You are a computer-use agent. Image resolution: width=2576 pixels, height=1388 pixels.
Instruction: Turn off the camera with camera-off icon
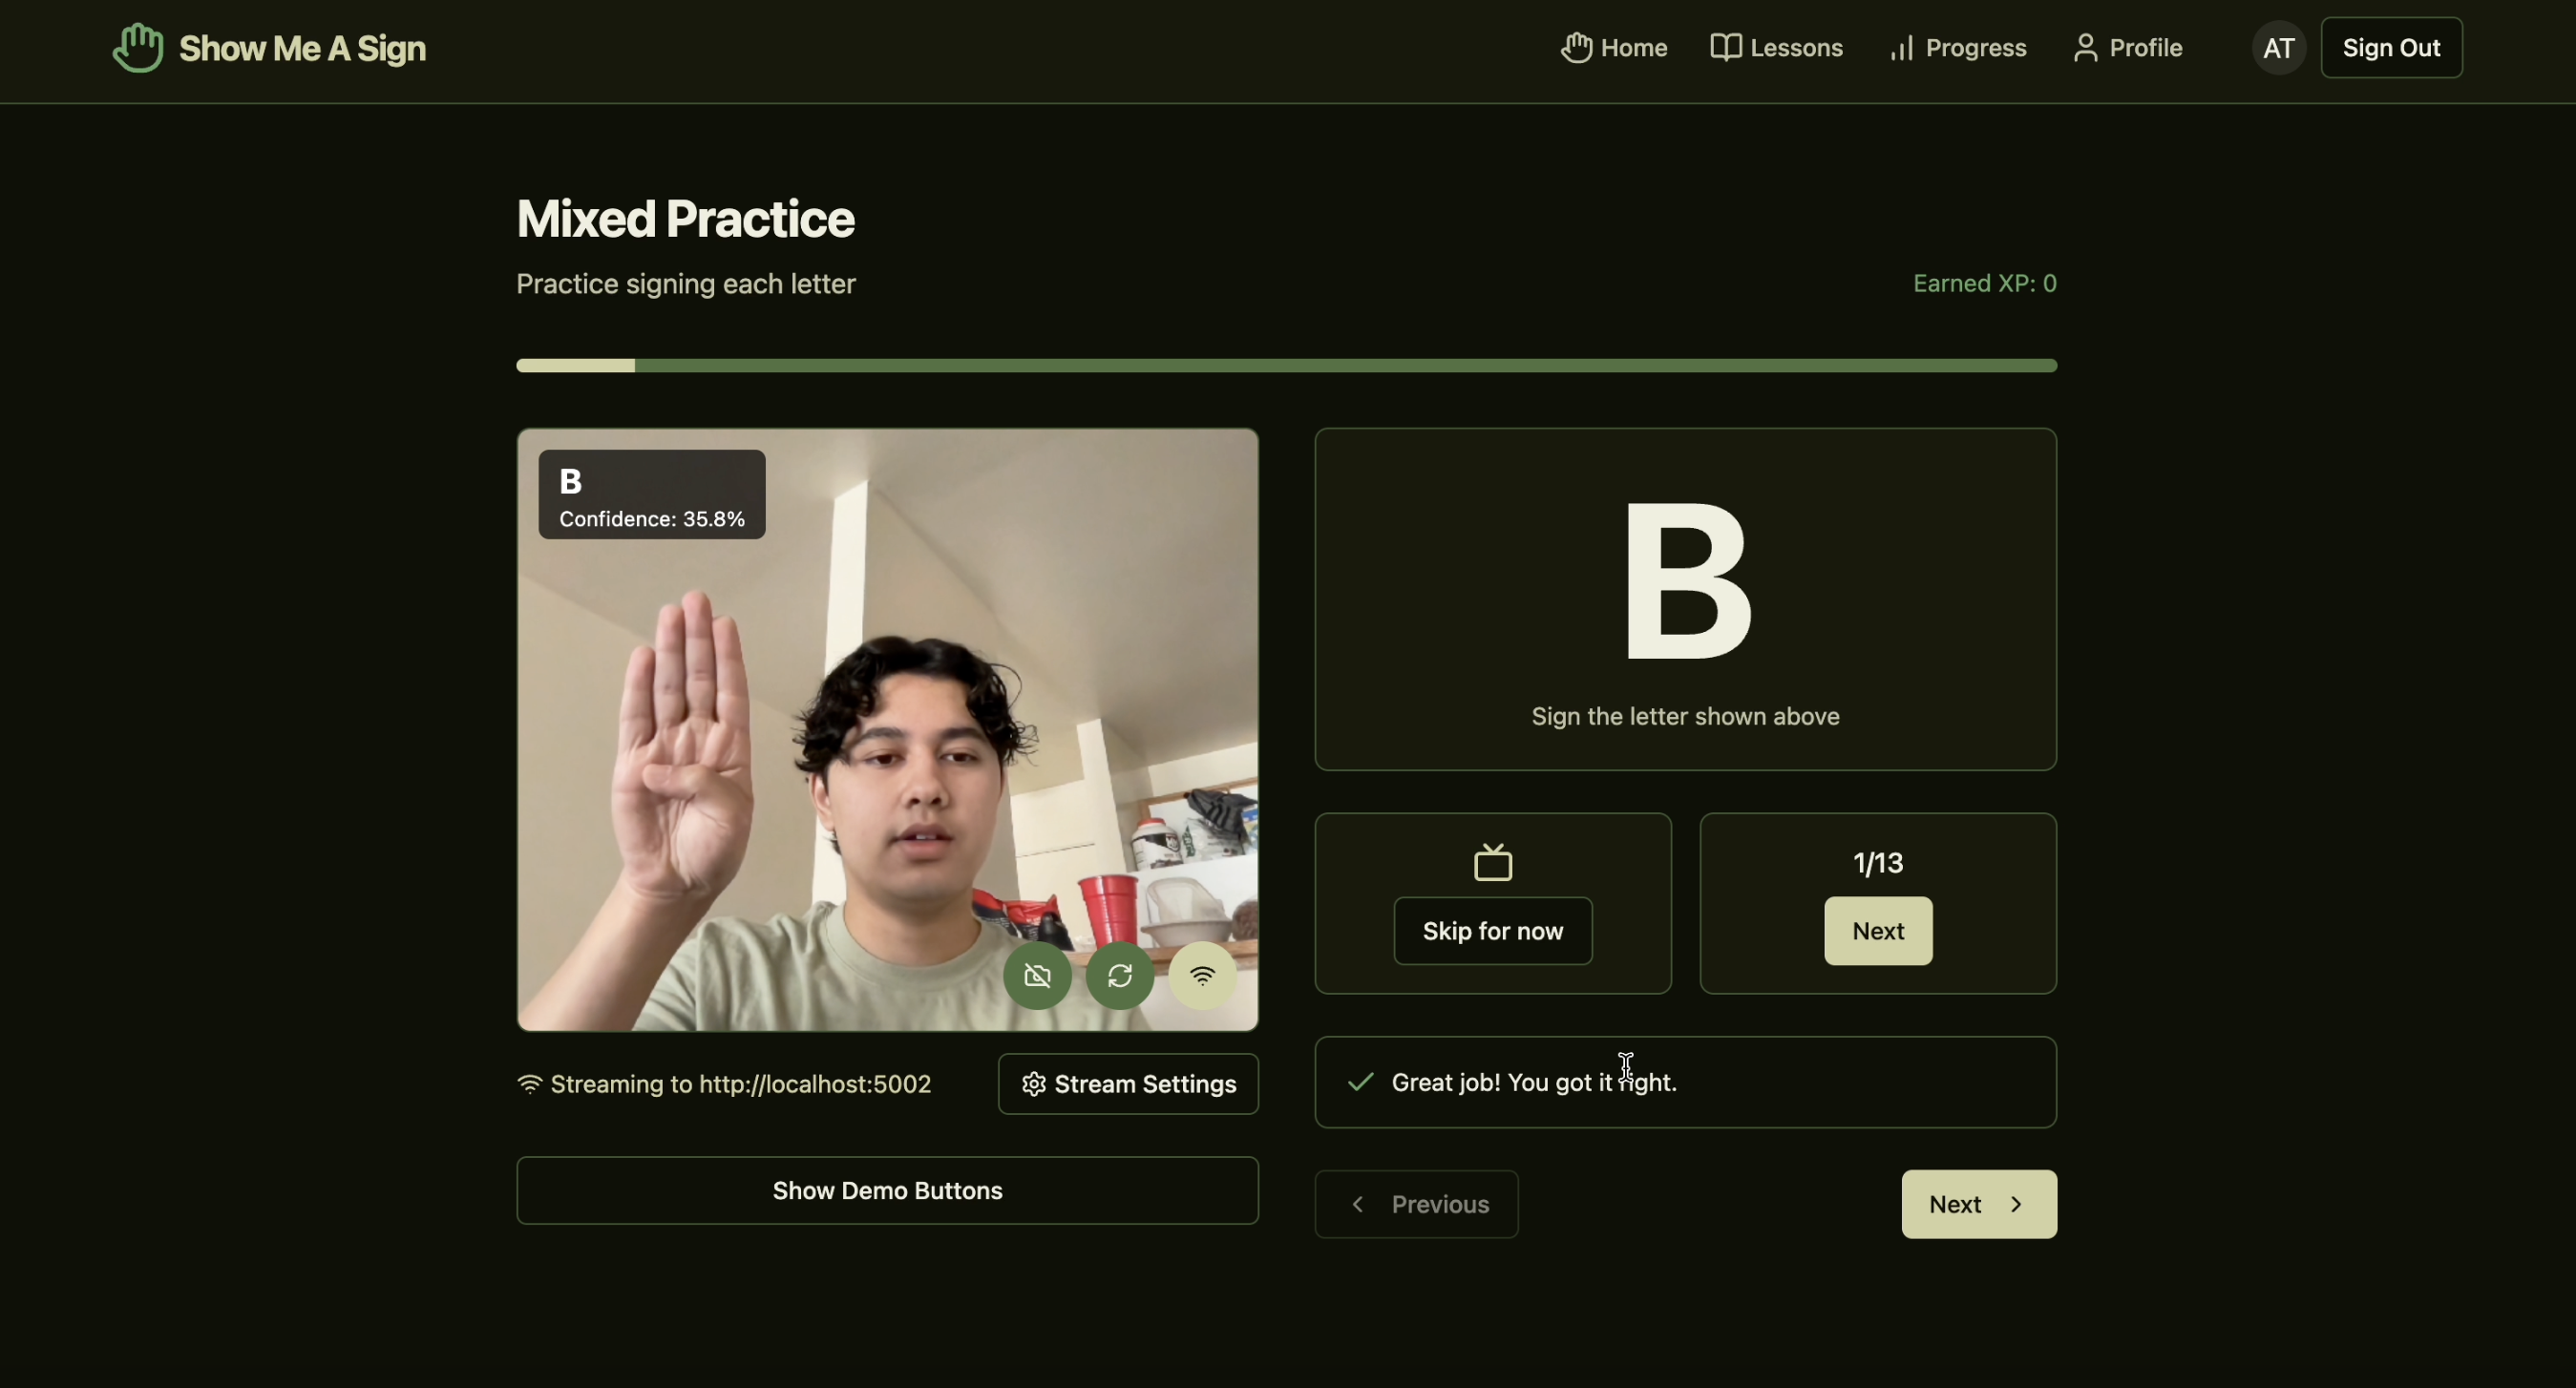(1037, 975)
